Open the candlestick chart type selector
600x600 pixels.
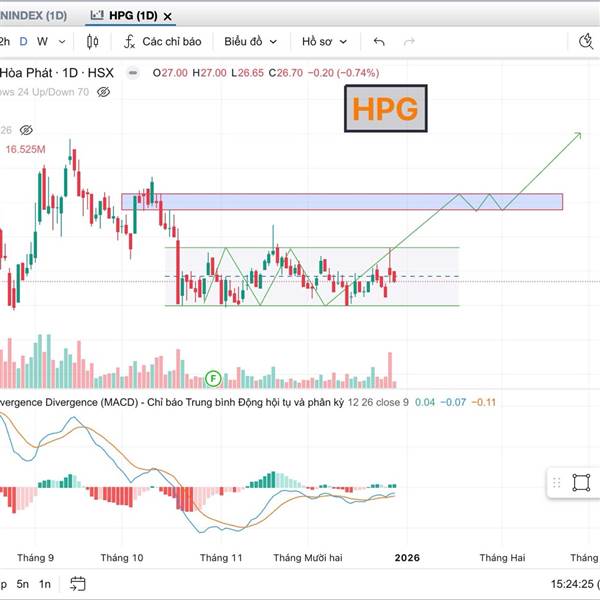pos(93,41)
